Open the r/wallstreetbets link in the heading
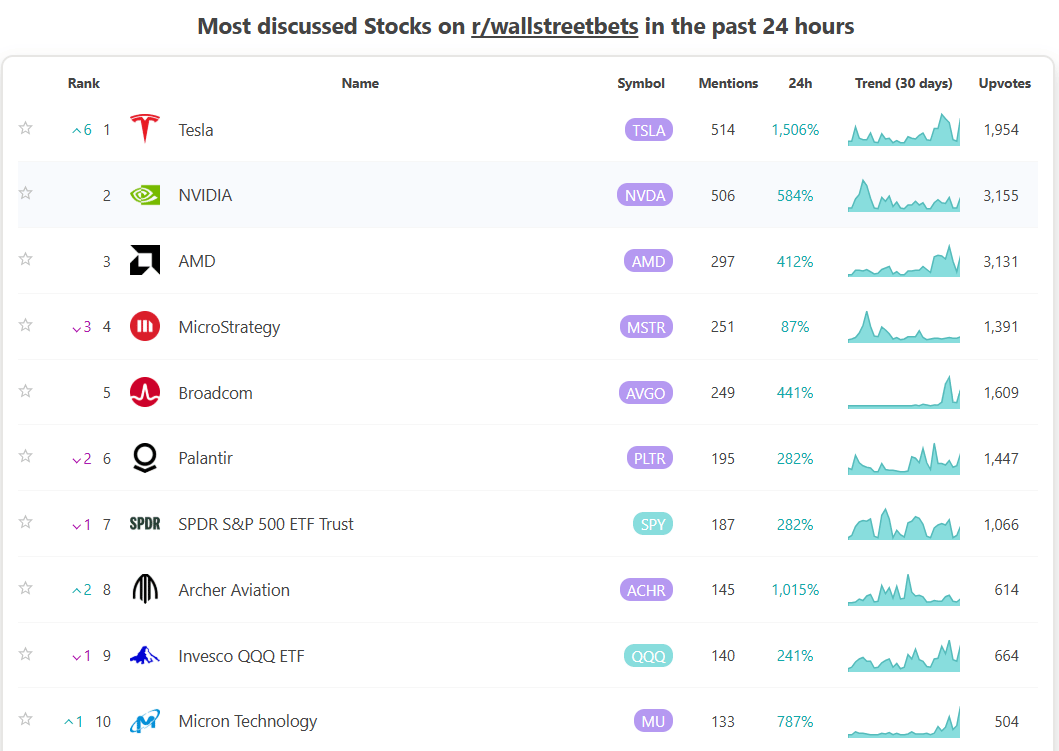The height and width of the screenshot is (751, 1059). (554, 26)
